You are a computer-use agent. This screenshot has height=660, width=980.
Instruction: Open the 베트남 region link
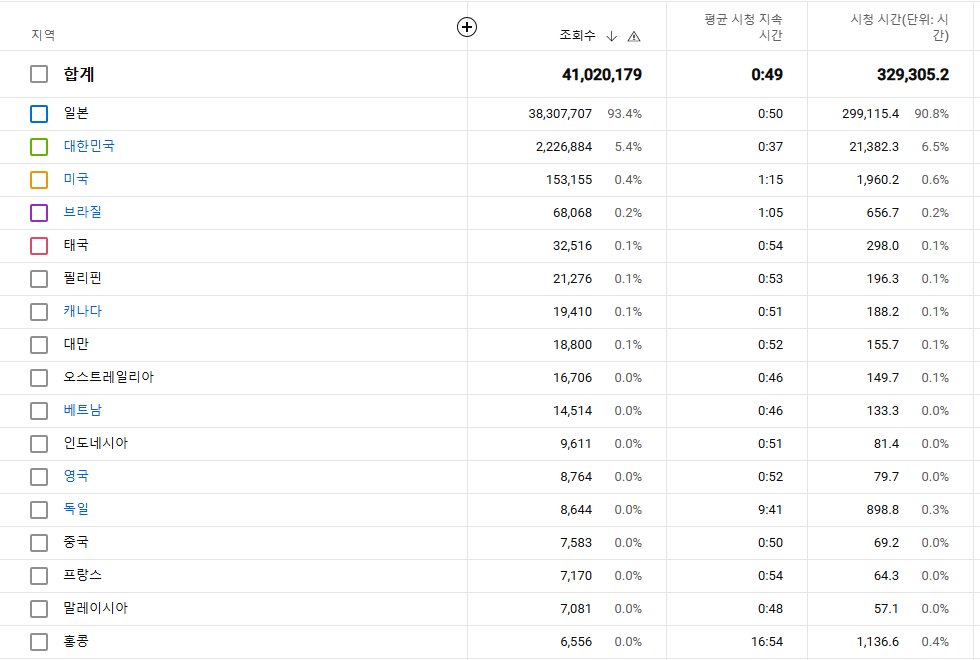pyautogui.click(x=82, y=410)
